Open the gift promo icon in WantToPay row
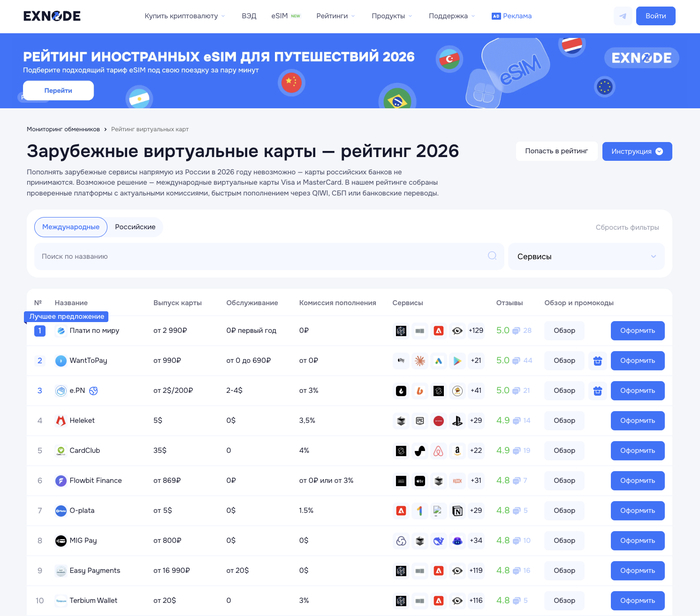 coord(597,361)
